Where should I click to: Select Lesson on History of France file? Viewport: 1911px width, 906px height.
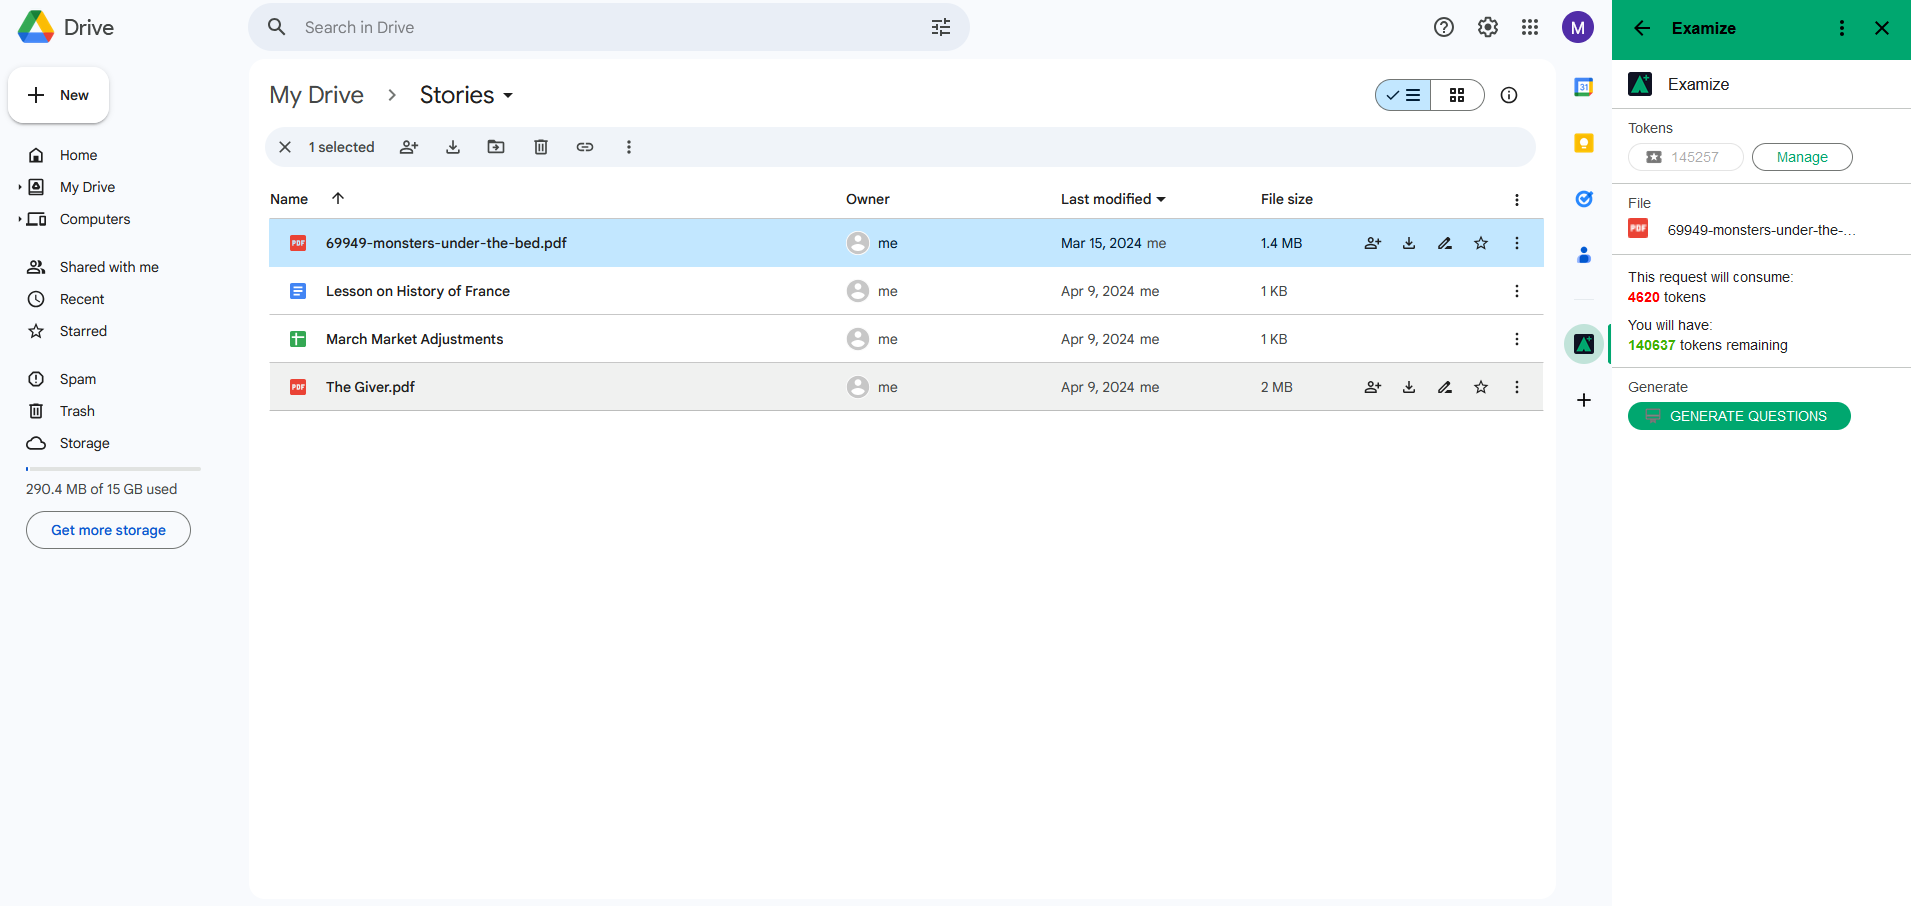click(x=906, y=291)
